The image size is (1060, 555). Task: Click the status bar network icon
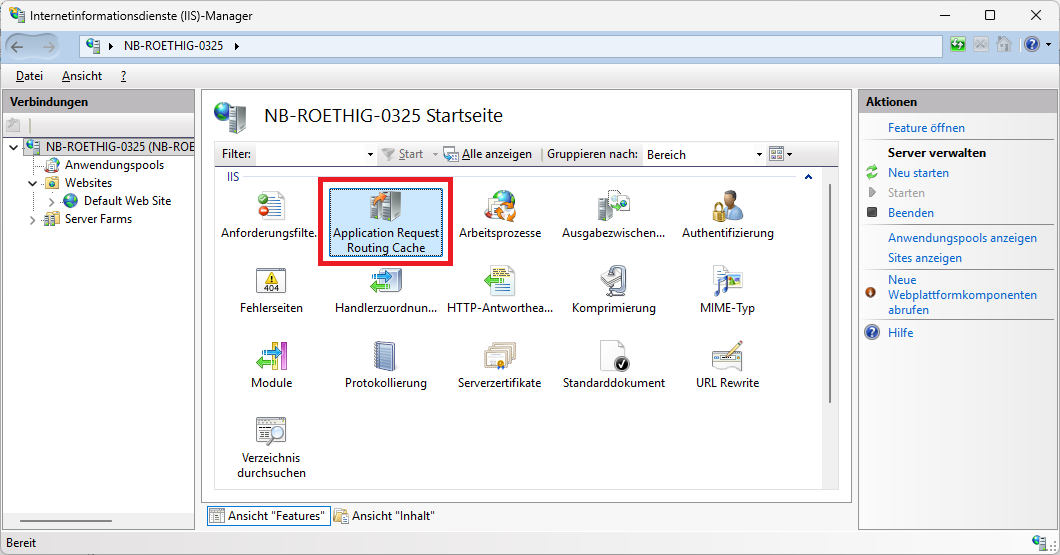coord(1039,541)
